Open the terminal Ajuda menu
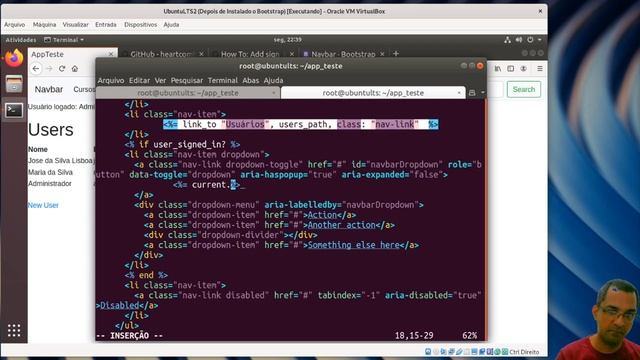The width and height of the screenshot is (640, 360). (273, 80)
